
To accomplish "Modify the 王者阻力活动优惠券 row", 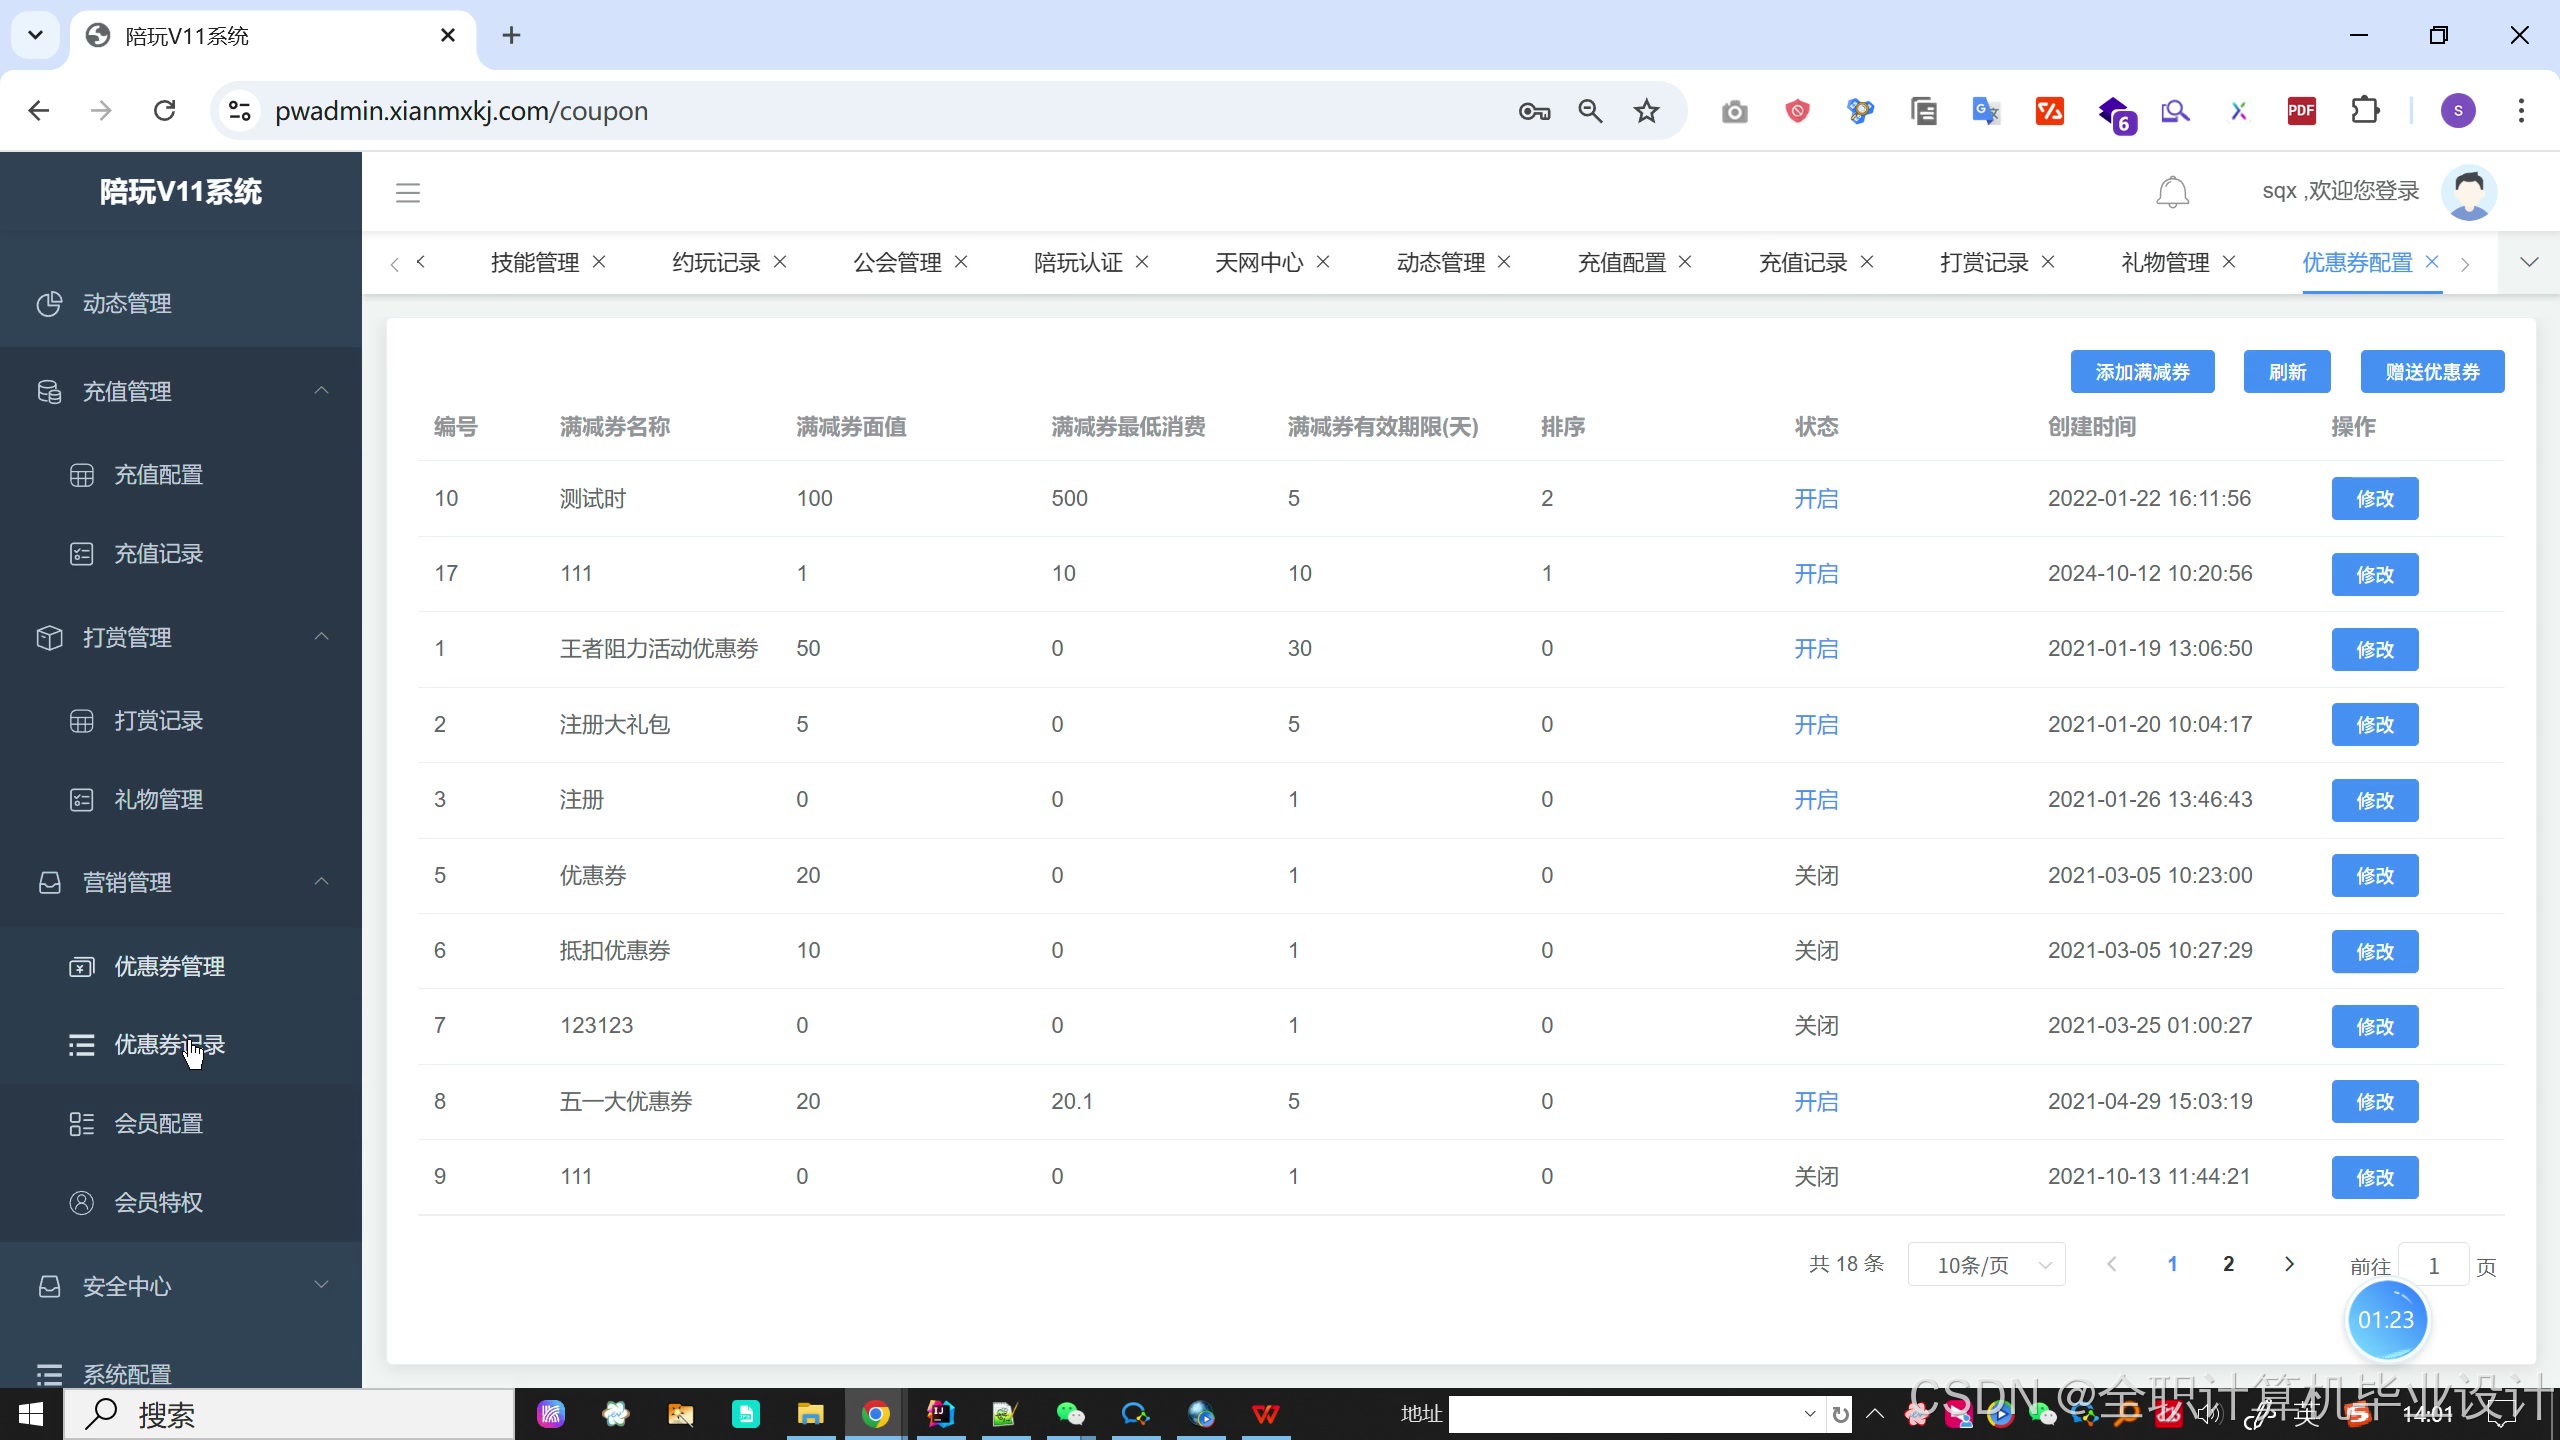I will 2375,650.
